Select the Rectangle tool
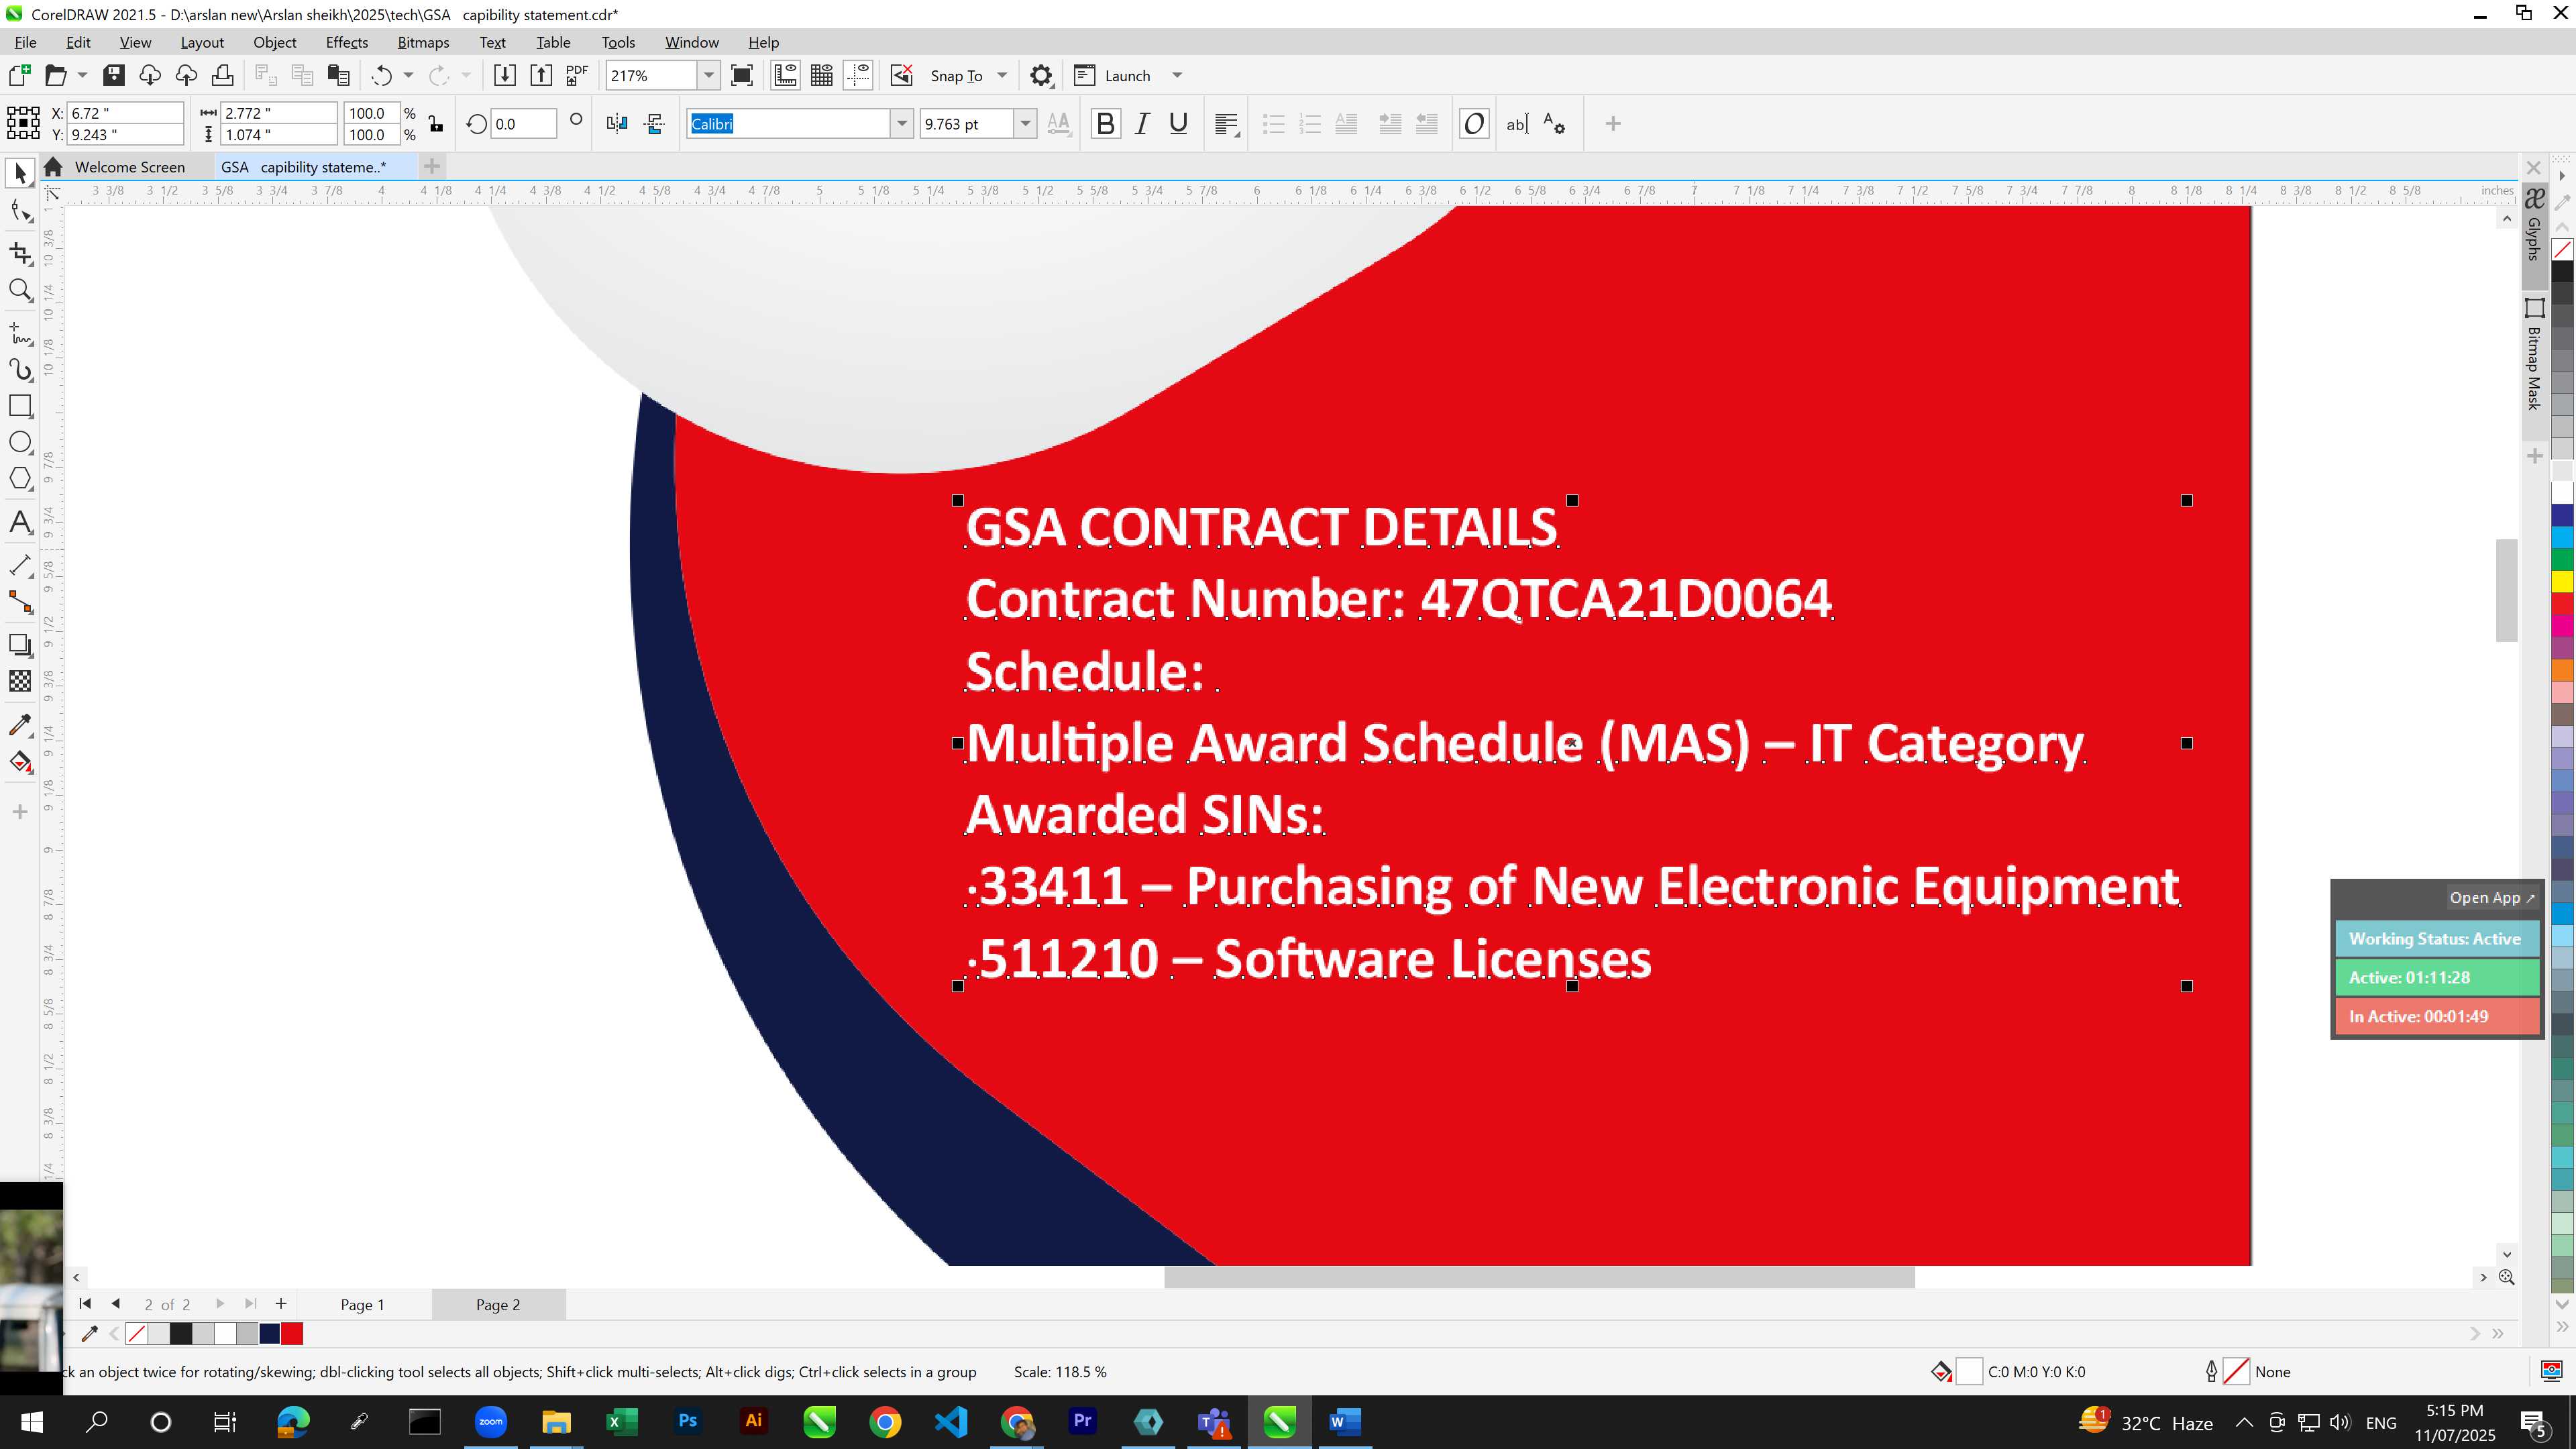 pos(20,406)
